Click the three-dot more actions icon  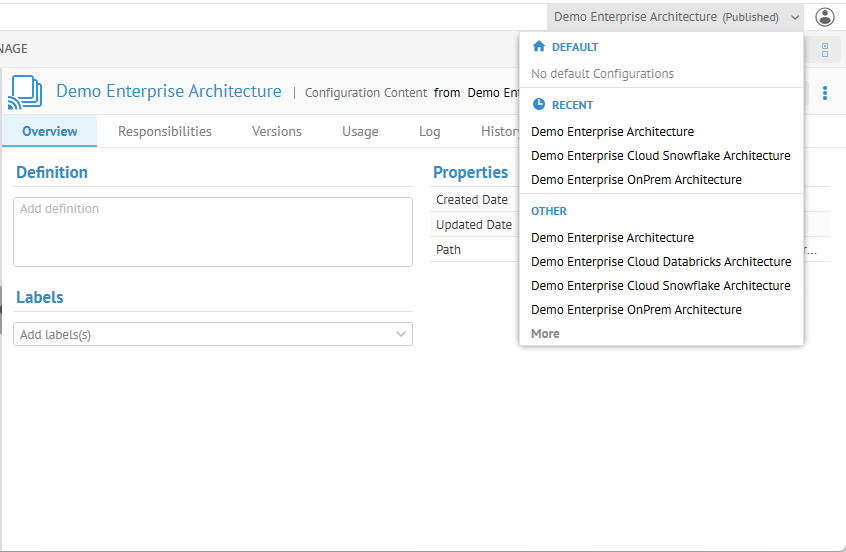825,93
